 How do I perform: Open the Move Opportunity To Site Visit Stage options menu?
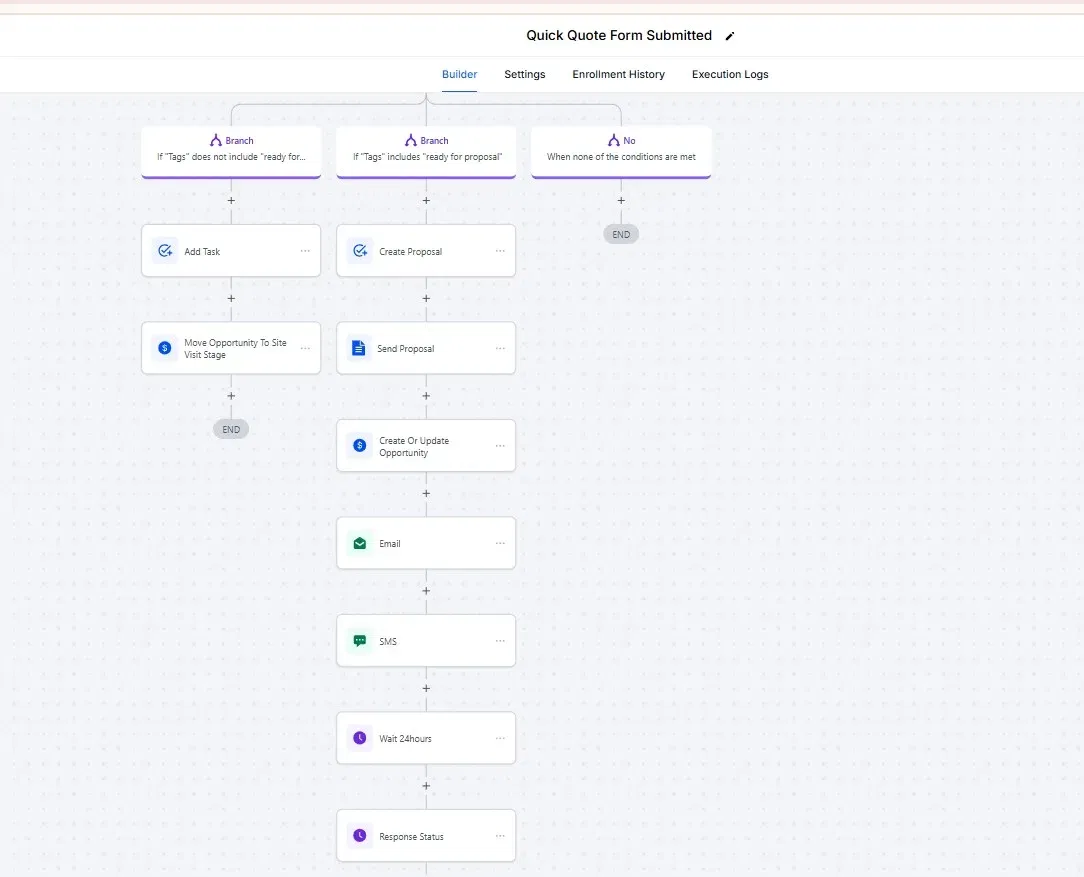pos(305,348)
